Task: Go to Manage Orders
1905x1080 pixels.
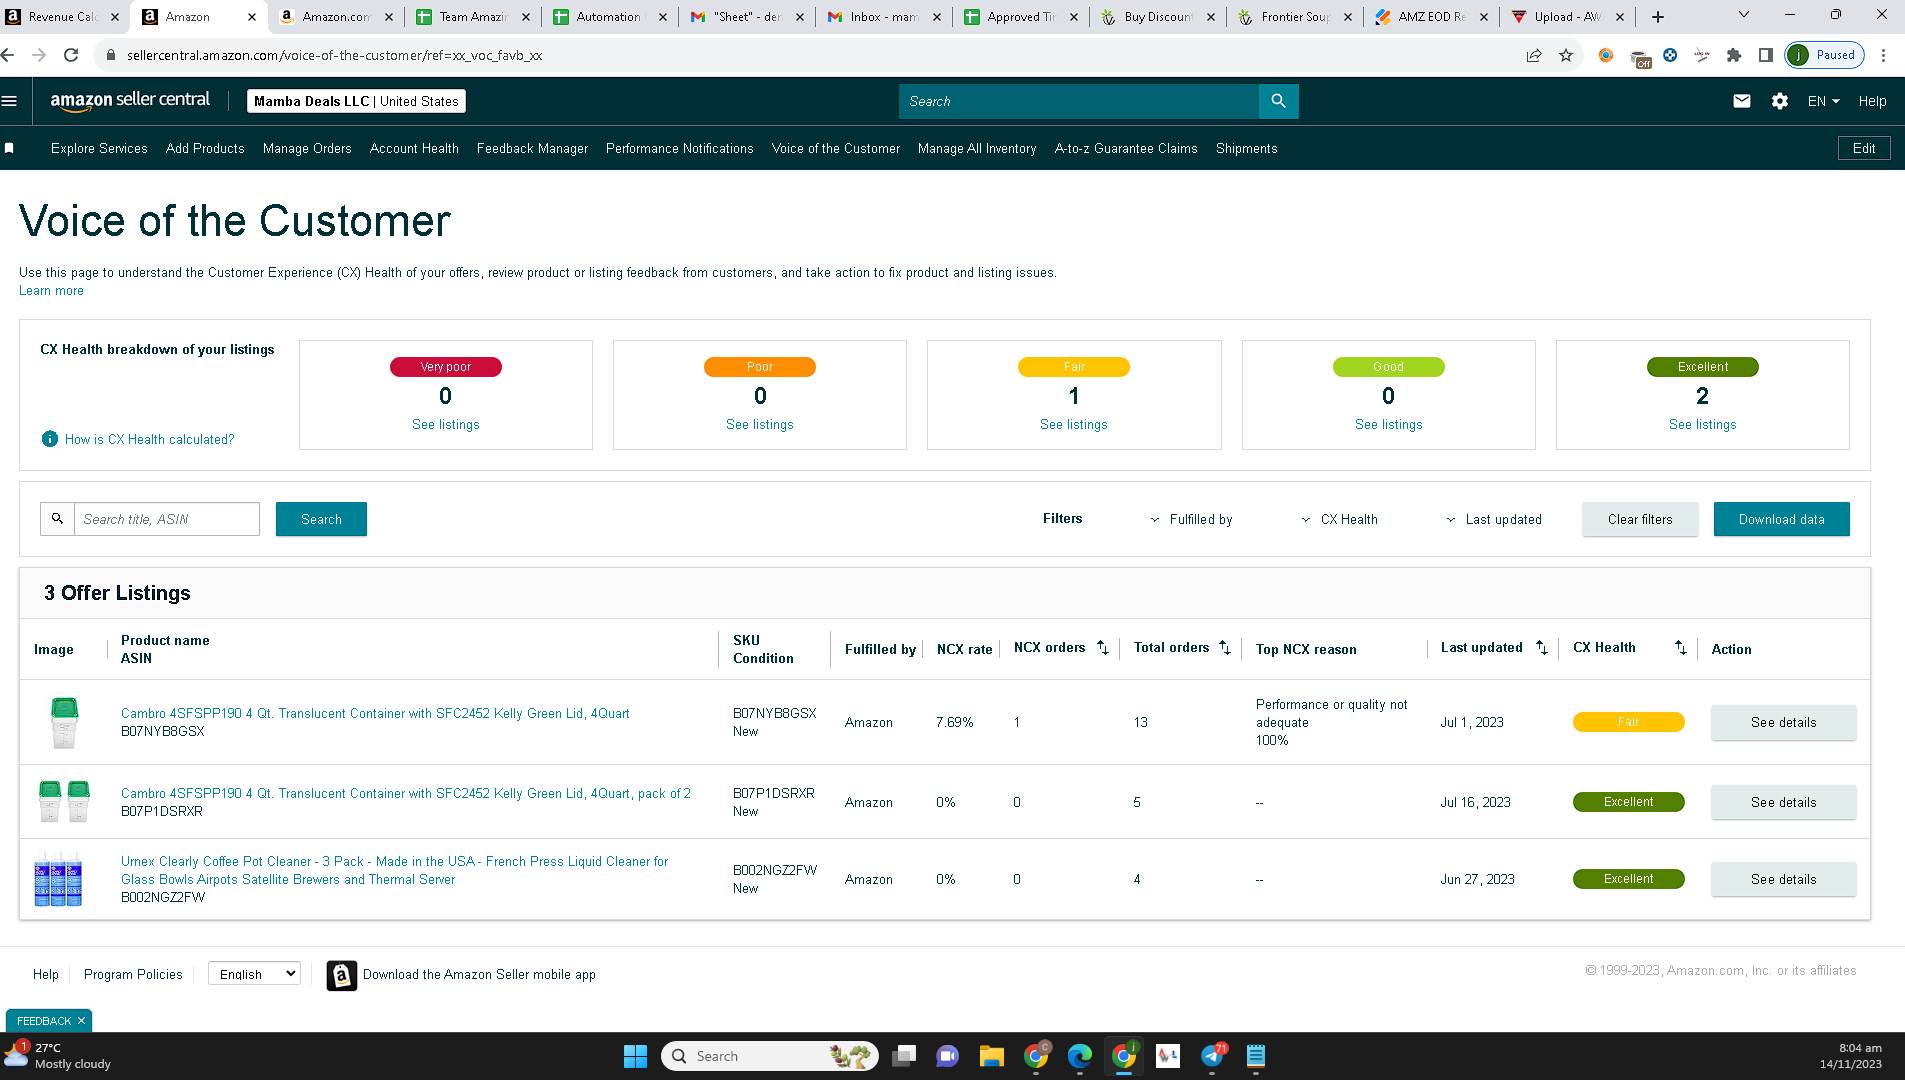Action: (307, 148)
